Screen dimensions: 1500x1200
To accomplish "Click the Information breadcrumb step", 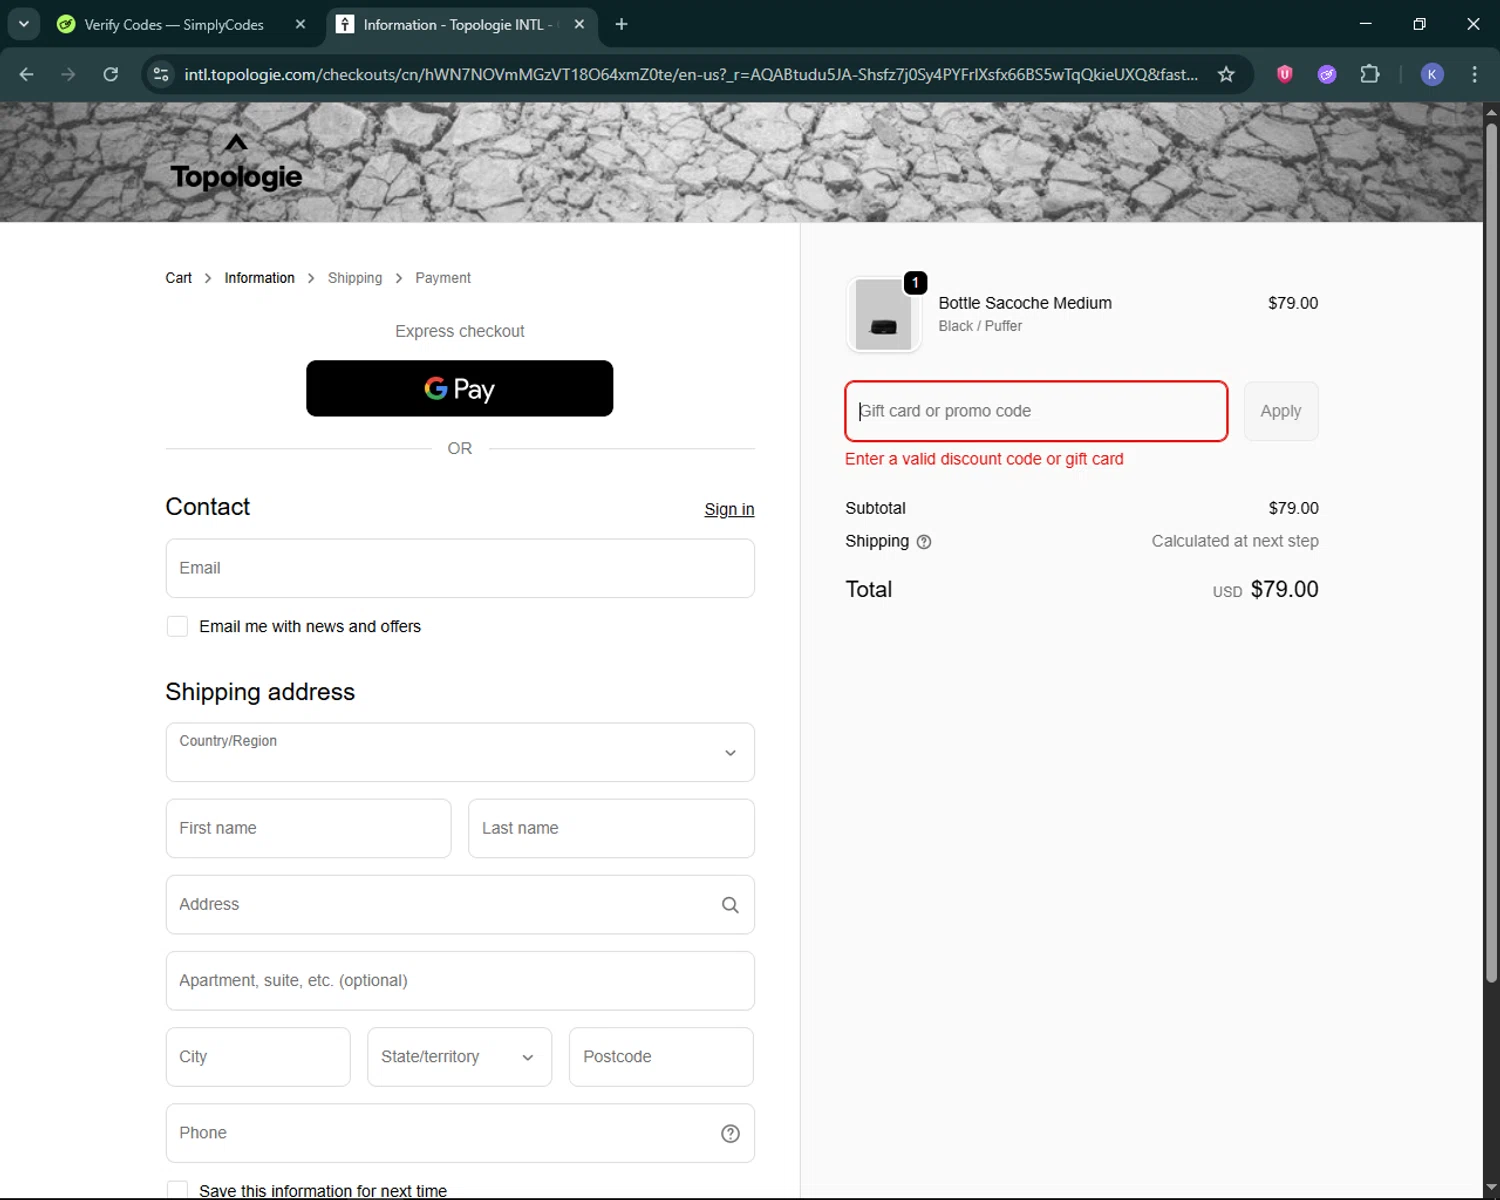I will tap(259, 278).
